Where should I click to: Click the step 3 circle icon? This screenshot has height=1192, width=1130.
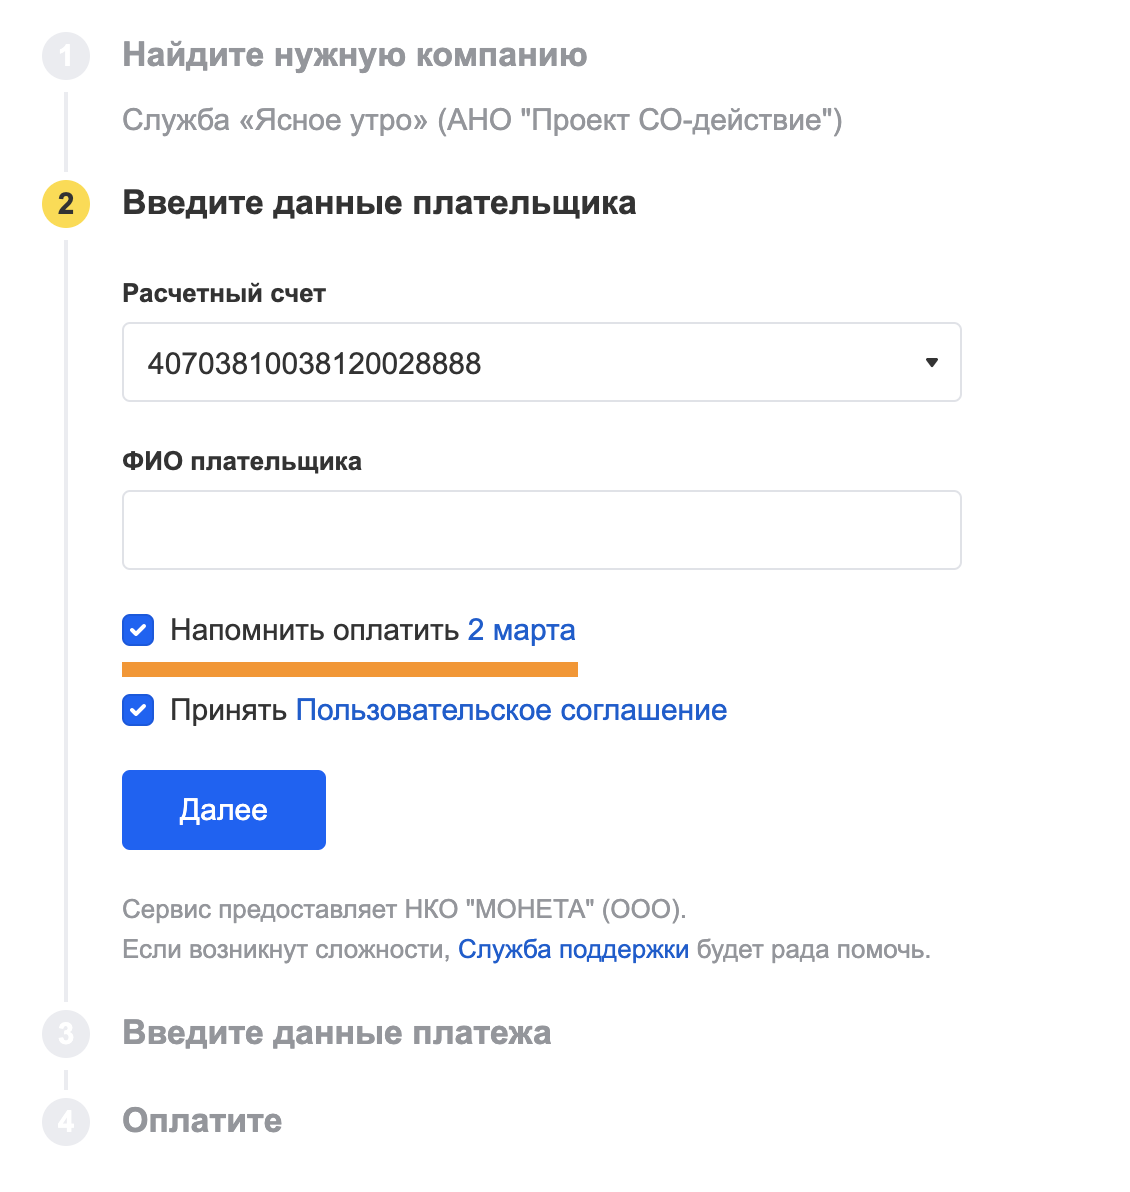[65, 1034]
